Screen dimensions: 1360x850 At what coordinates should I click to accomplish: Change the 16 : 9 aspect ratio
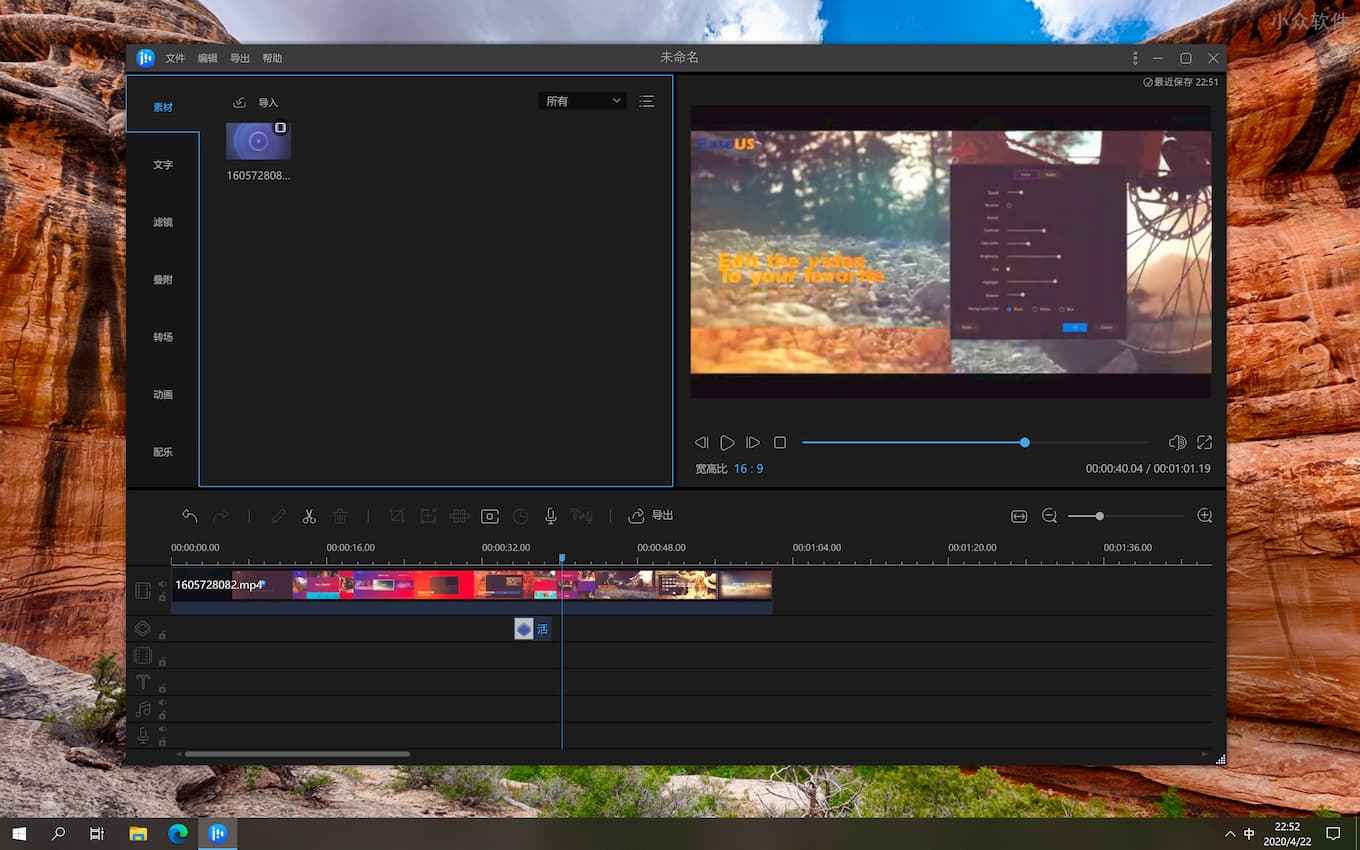click(x=748, y=469)
